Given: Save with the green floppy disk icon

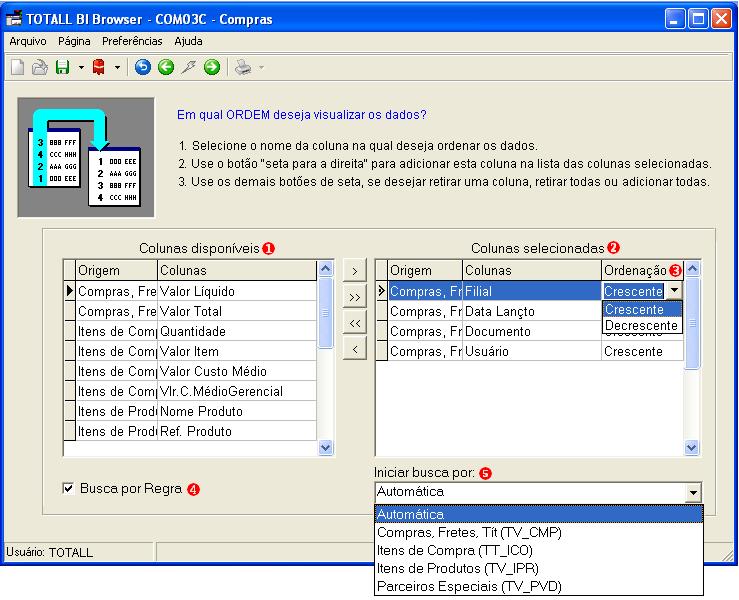Looking at the screenshot, I should [x=63, y=67].
